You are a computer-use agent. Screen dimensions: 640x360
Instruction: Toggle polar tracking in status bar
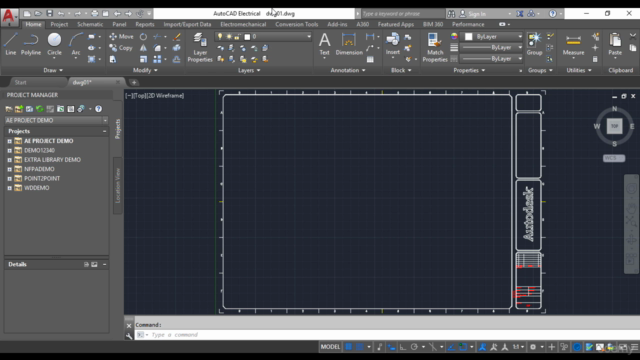pyautogui.click(x=414, y=347)
